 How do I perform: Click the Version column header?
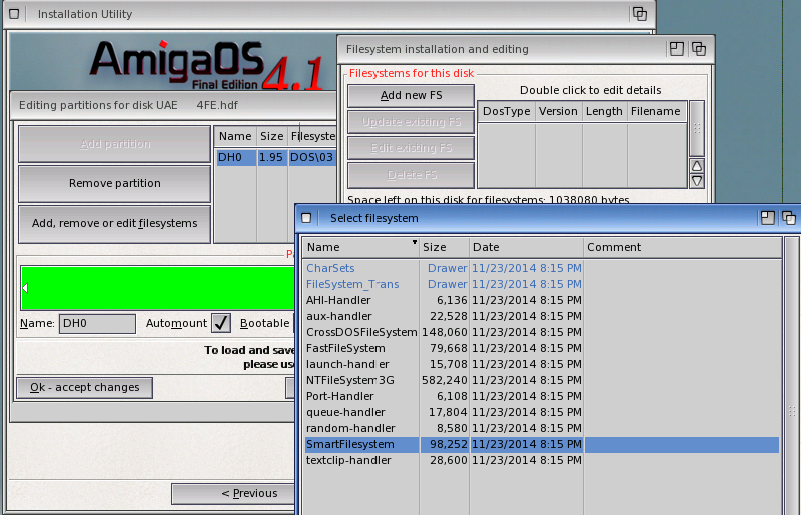[x=558, y=111]
